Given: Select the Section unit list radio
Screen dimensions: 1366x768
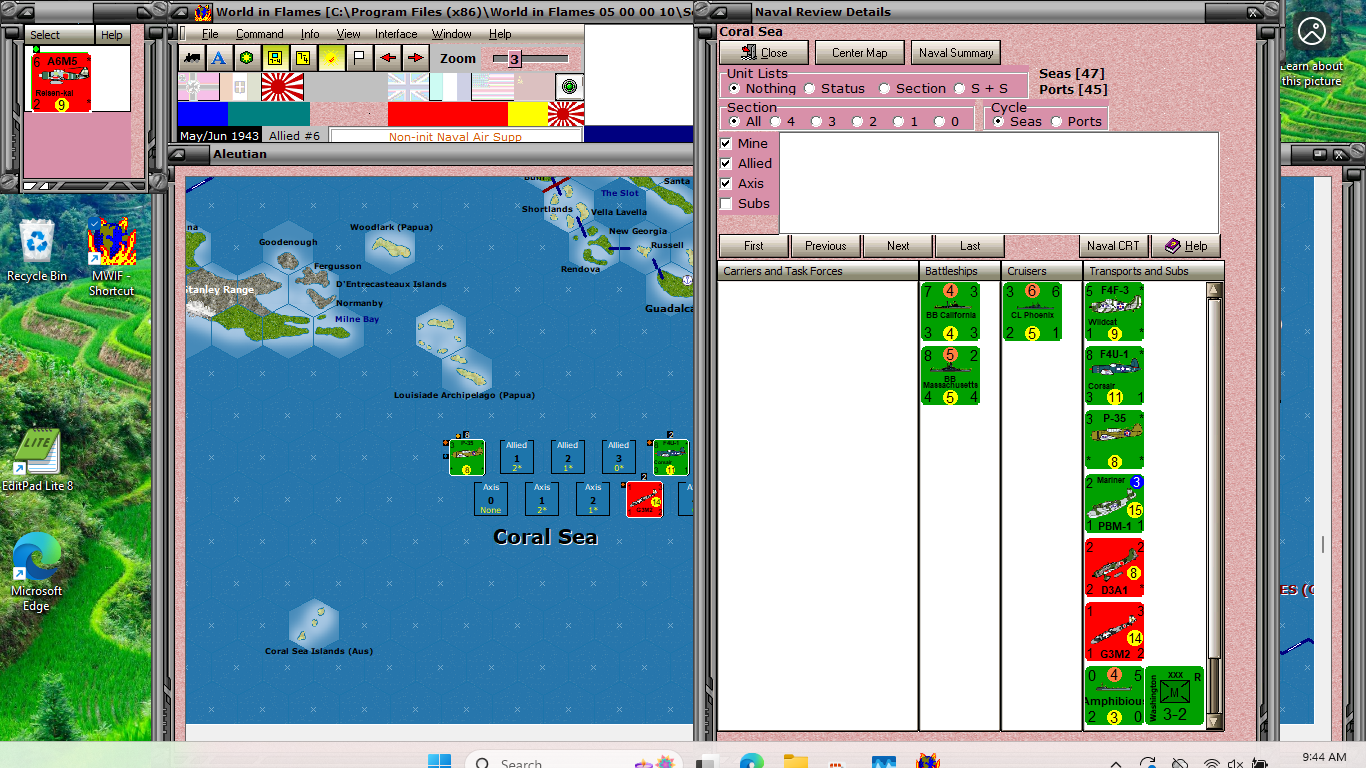Looking at the screenshot, I should pos(885,88).
